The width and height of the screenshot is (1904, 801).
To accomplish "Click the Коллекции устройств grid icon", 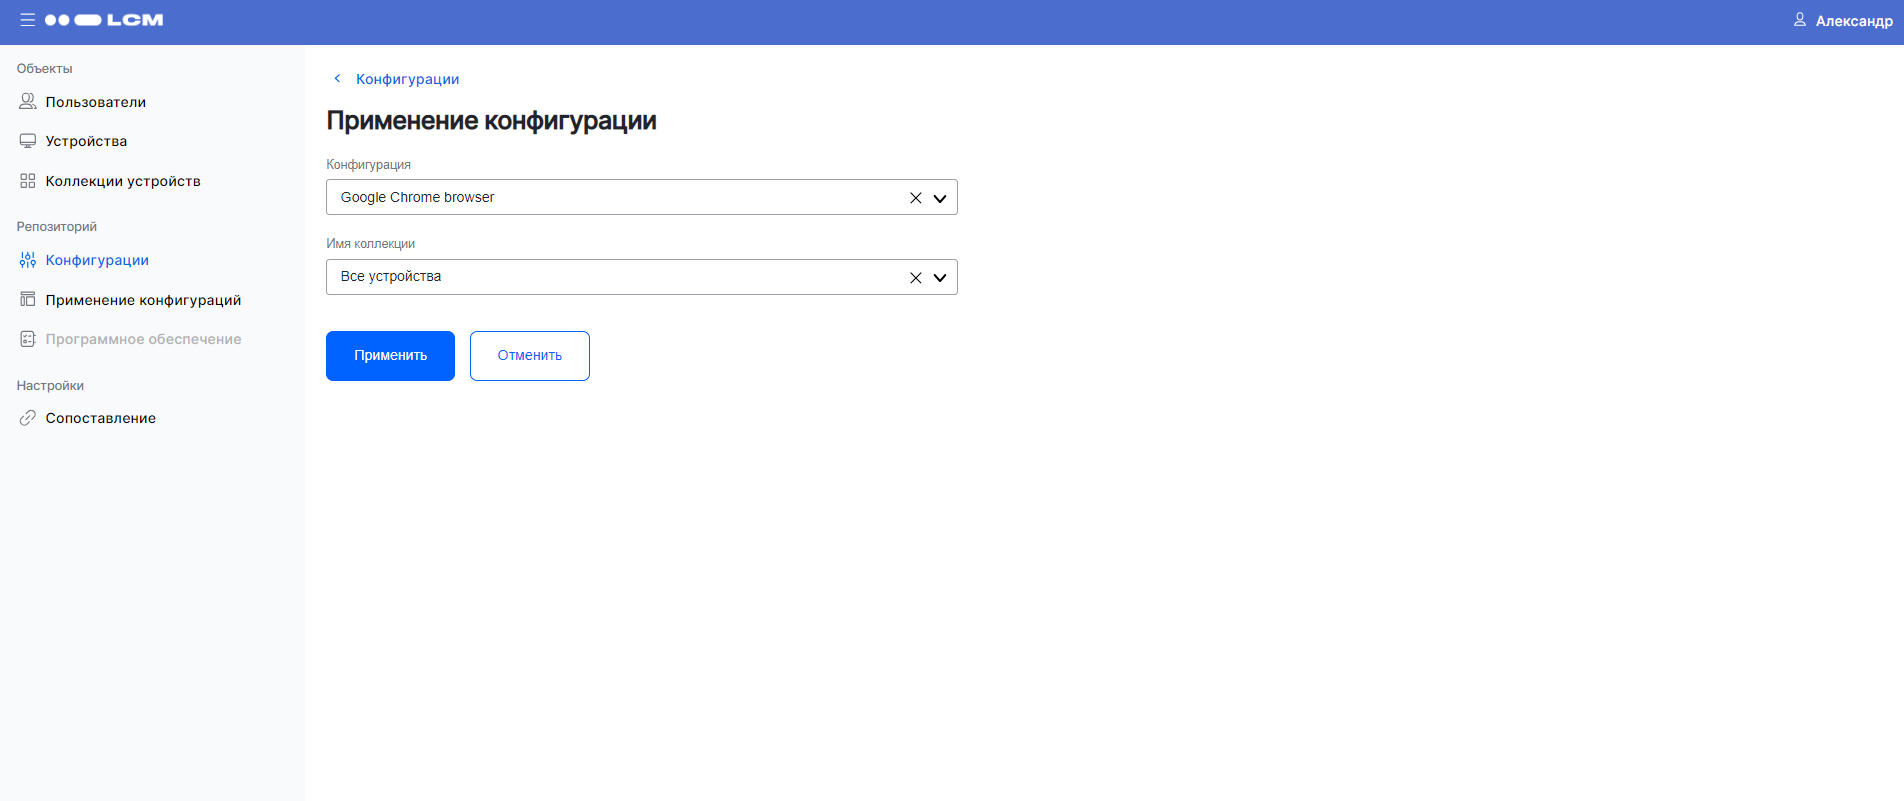I will (x=28, y=181).
